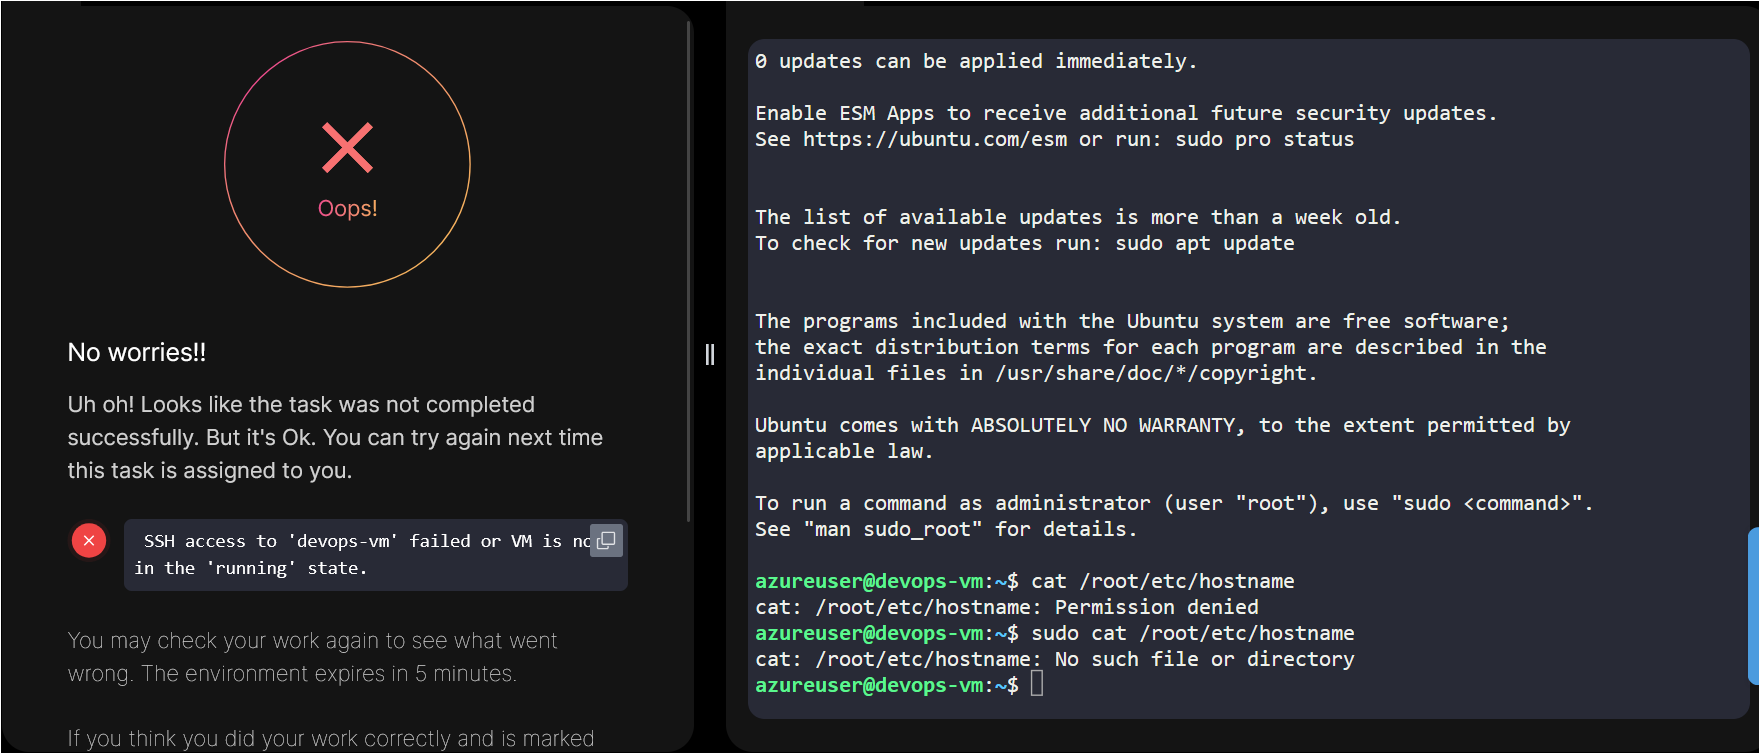This screenshot has height=754, width=1760.
Task: Click the "No such file or directory" output line
Action: (1055, 659)
